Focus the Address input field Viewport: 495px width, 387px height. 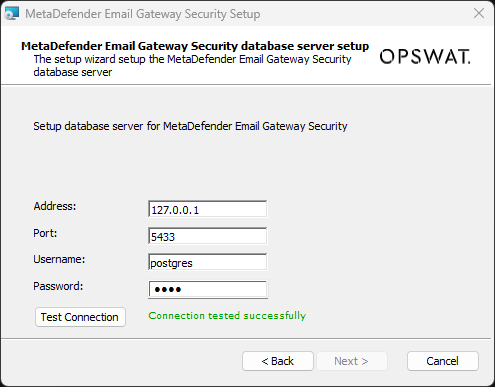[x=207, y=209]
